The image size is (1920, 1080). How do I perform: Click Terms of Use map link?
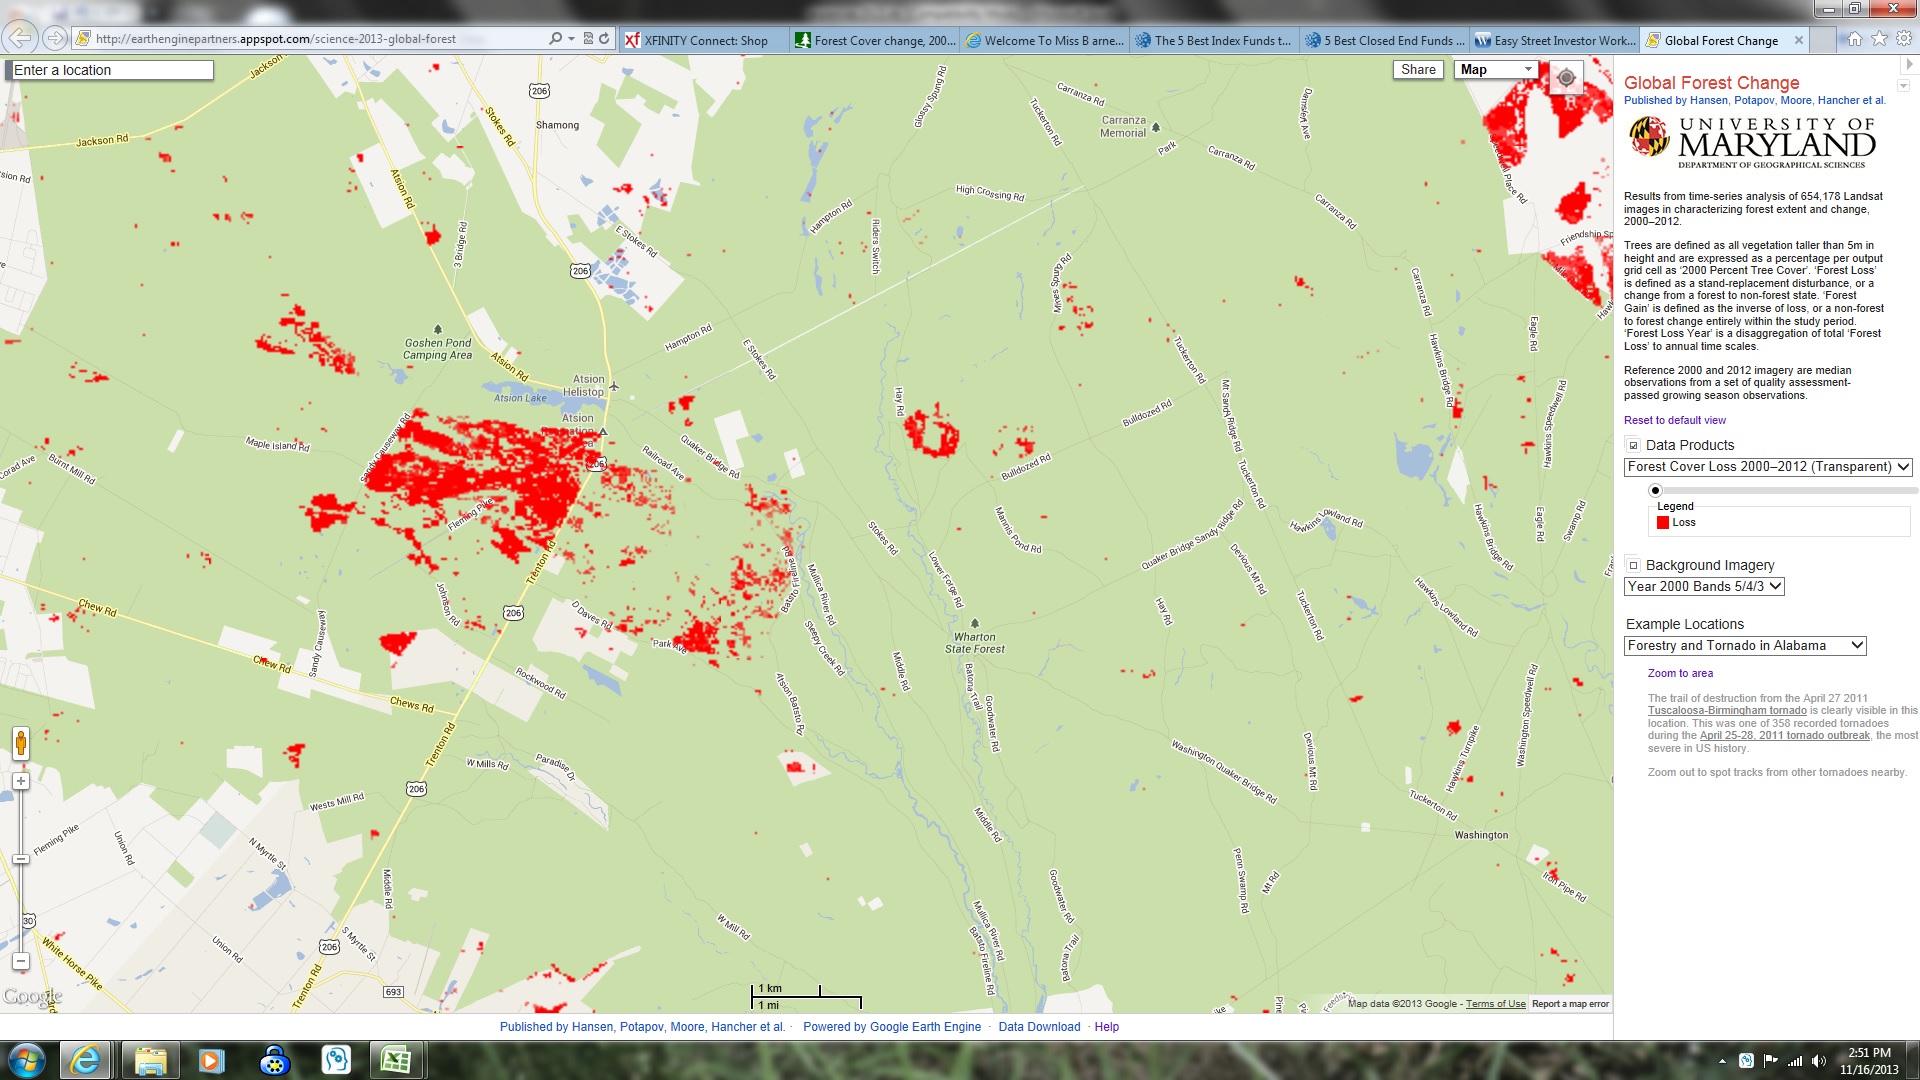[1495, 1004]
